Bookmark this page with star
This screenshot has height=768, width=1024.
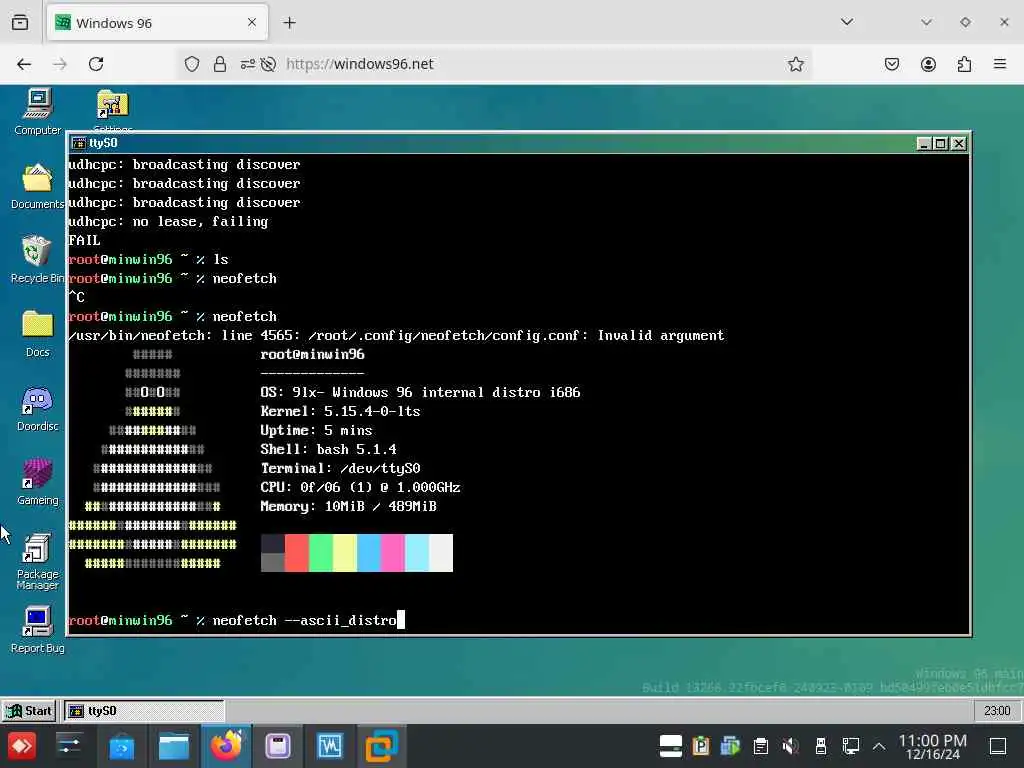[x=795, y=64]
